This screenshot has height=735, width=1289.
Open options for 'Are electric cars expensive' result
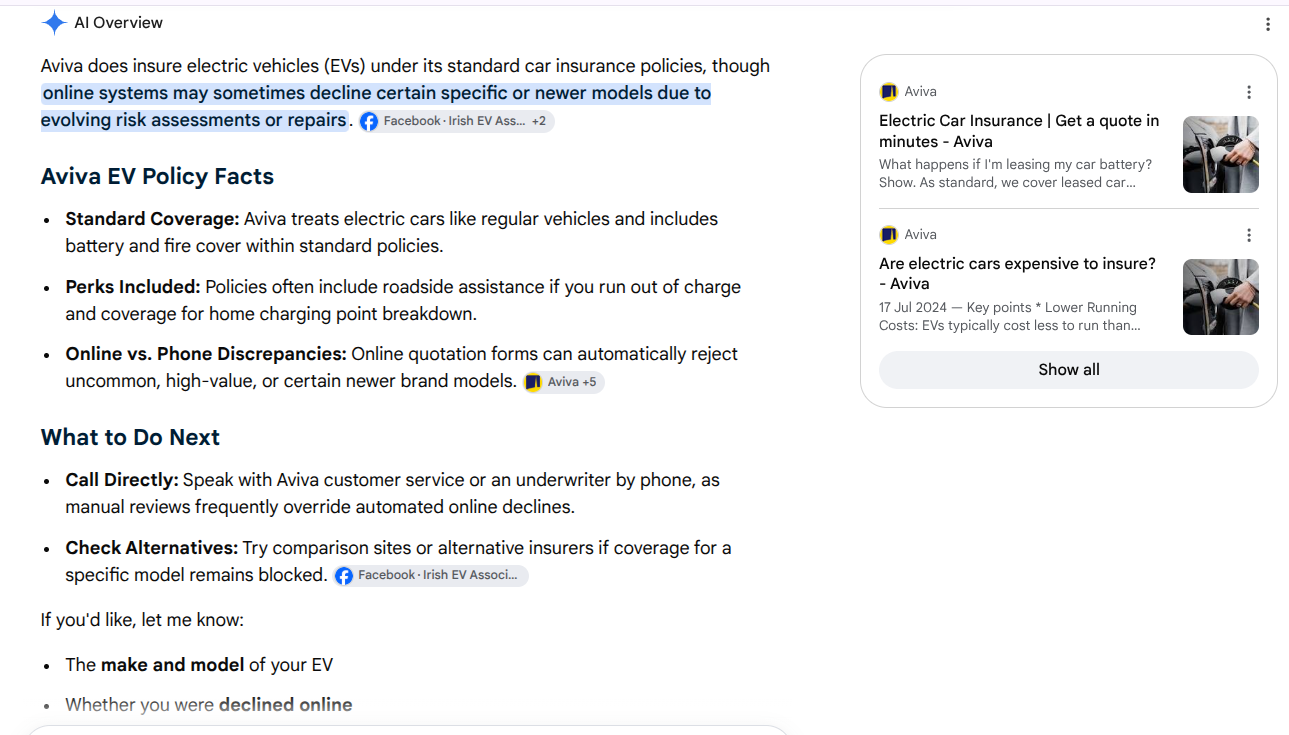point(1249,235)
